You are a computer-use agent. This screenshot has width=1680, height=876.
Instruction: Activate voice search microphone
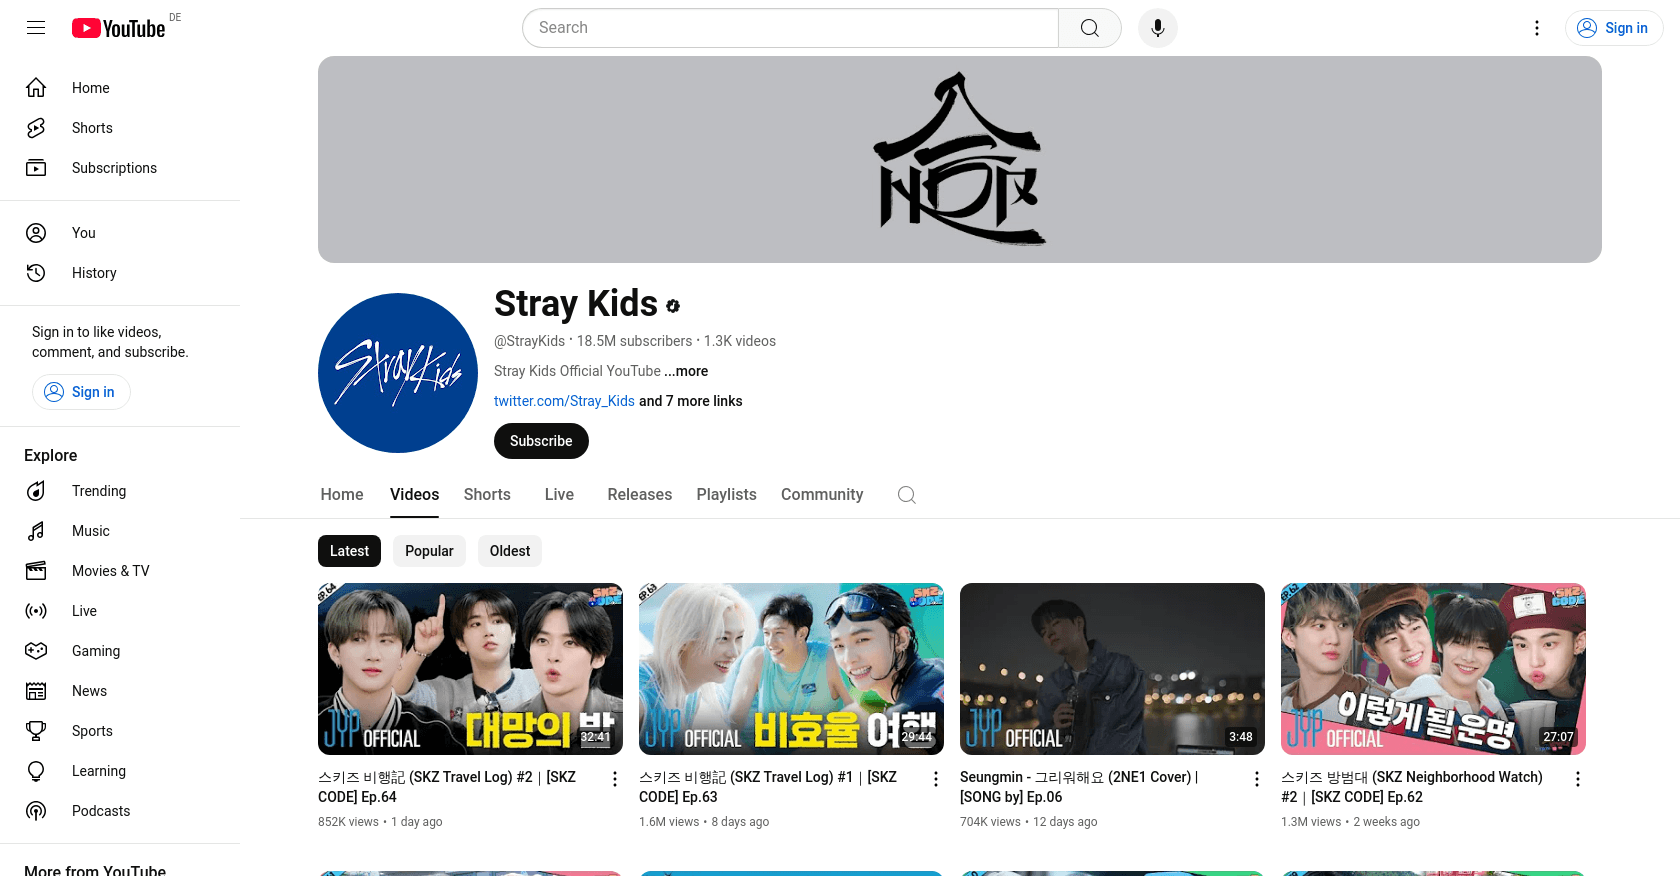[x=1157, y=28]
